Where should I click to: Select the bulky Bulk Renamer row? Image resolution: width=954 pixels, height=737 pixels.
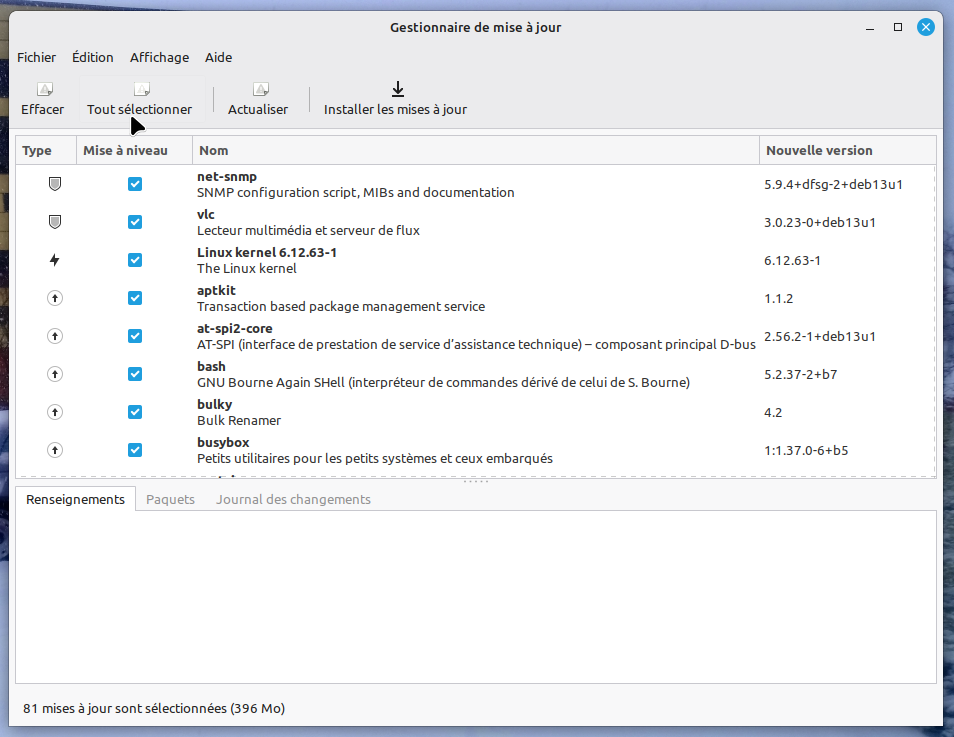tap(475, 412)
